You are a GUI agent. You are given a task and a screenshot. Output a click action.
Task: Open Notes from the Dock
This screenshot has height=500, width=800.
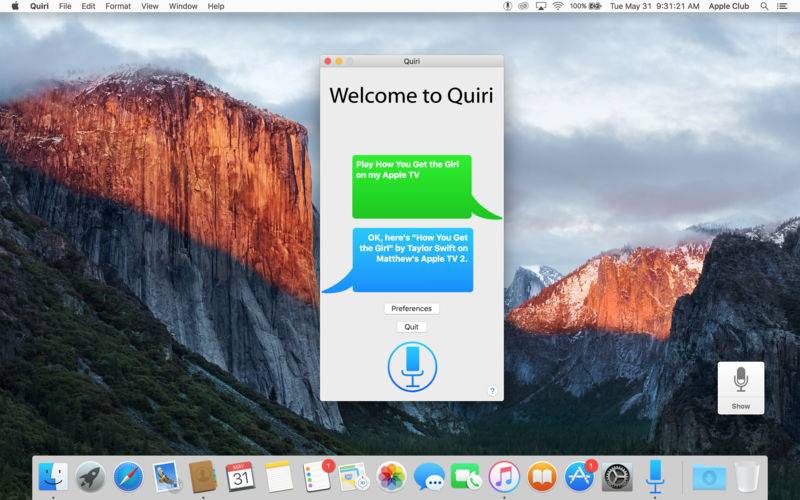[x=279, y=477]
